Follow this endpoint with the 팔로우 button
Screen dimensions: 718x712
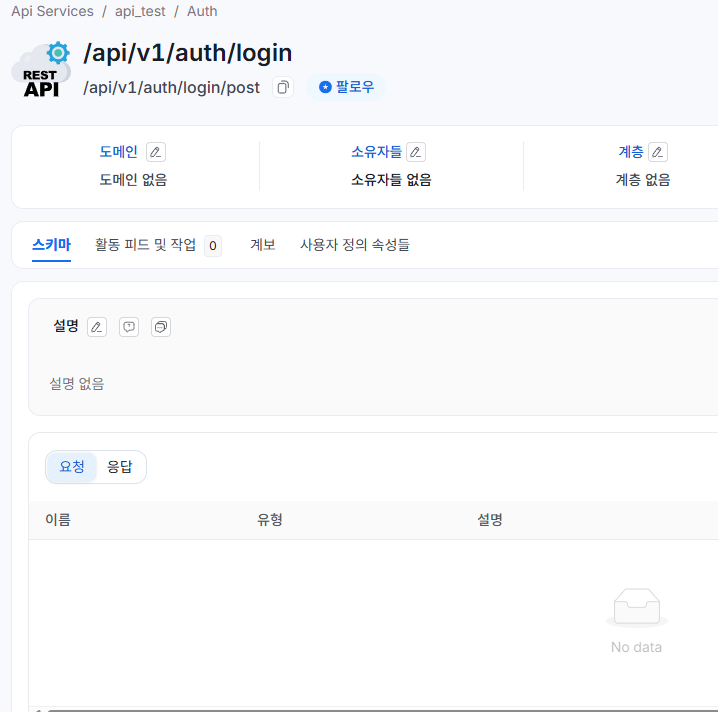[x=346, y=87]
